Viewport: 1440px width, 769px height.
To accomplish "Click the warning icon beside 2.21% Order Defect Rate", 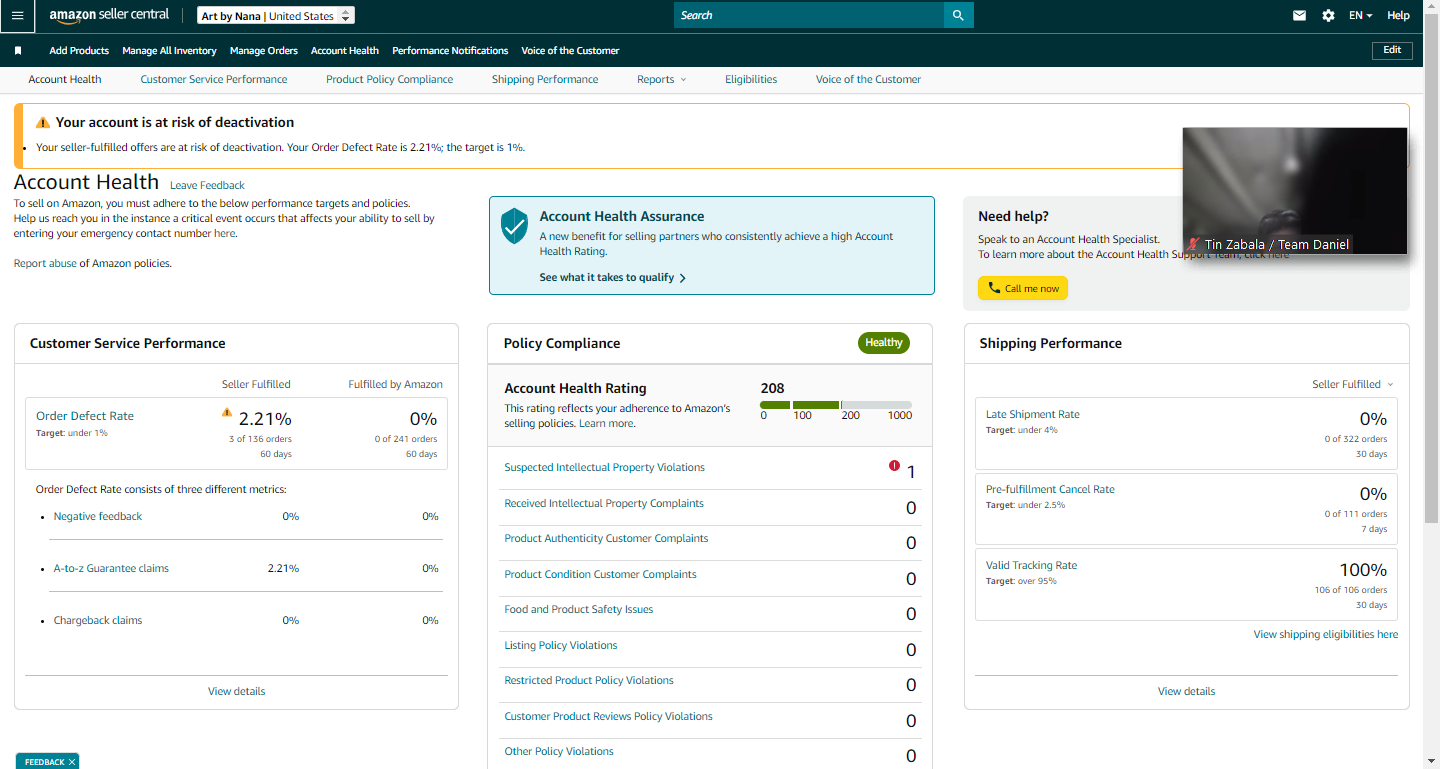I will [x=227, y=412].
